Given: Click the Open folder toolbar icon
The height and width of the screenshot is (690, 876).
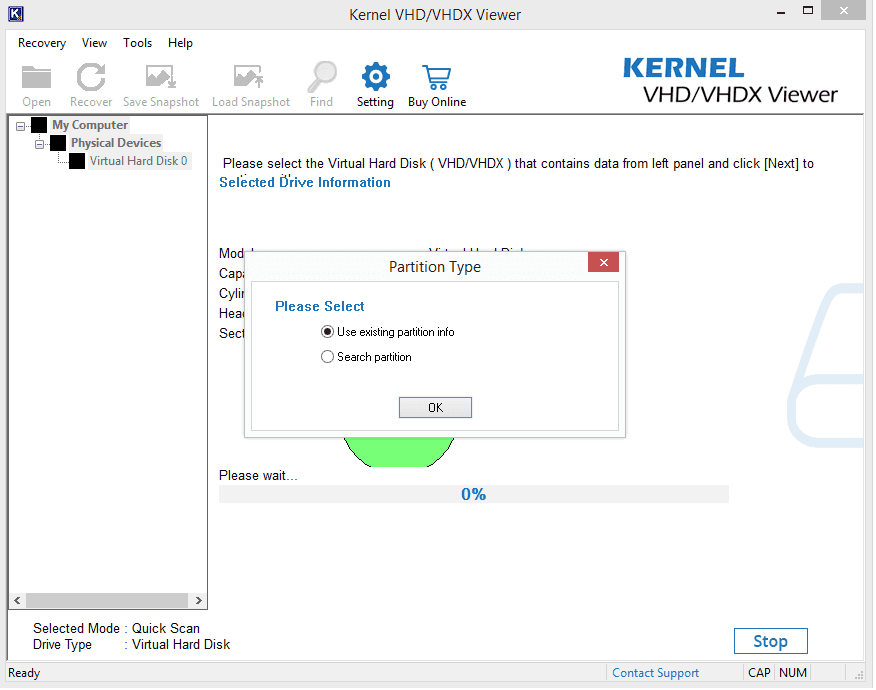Looking at the screenshot, I should pyautogui.click(x=37, y=77).
